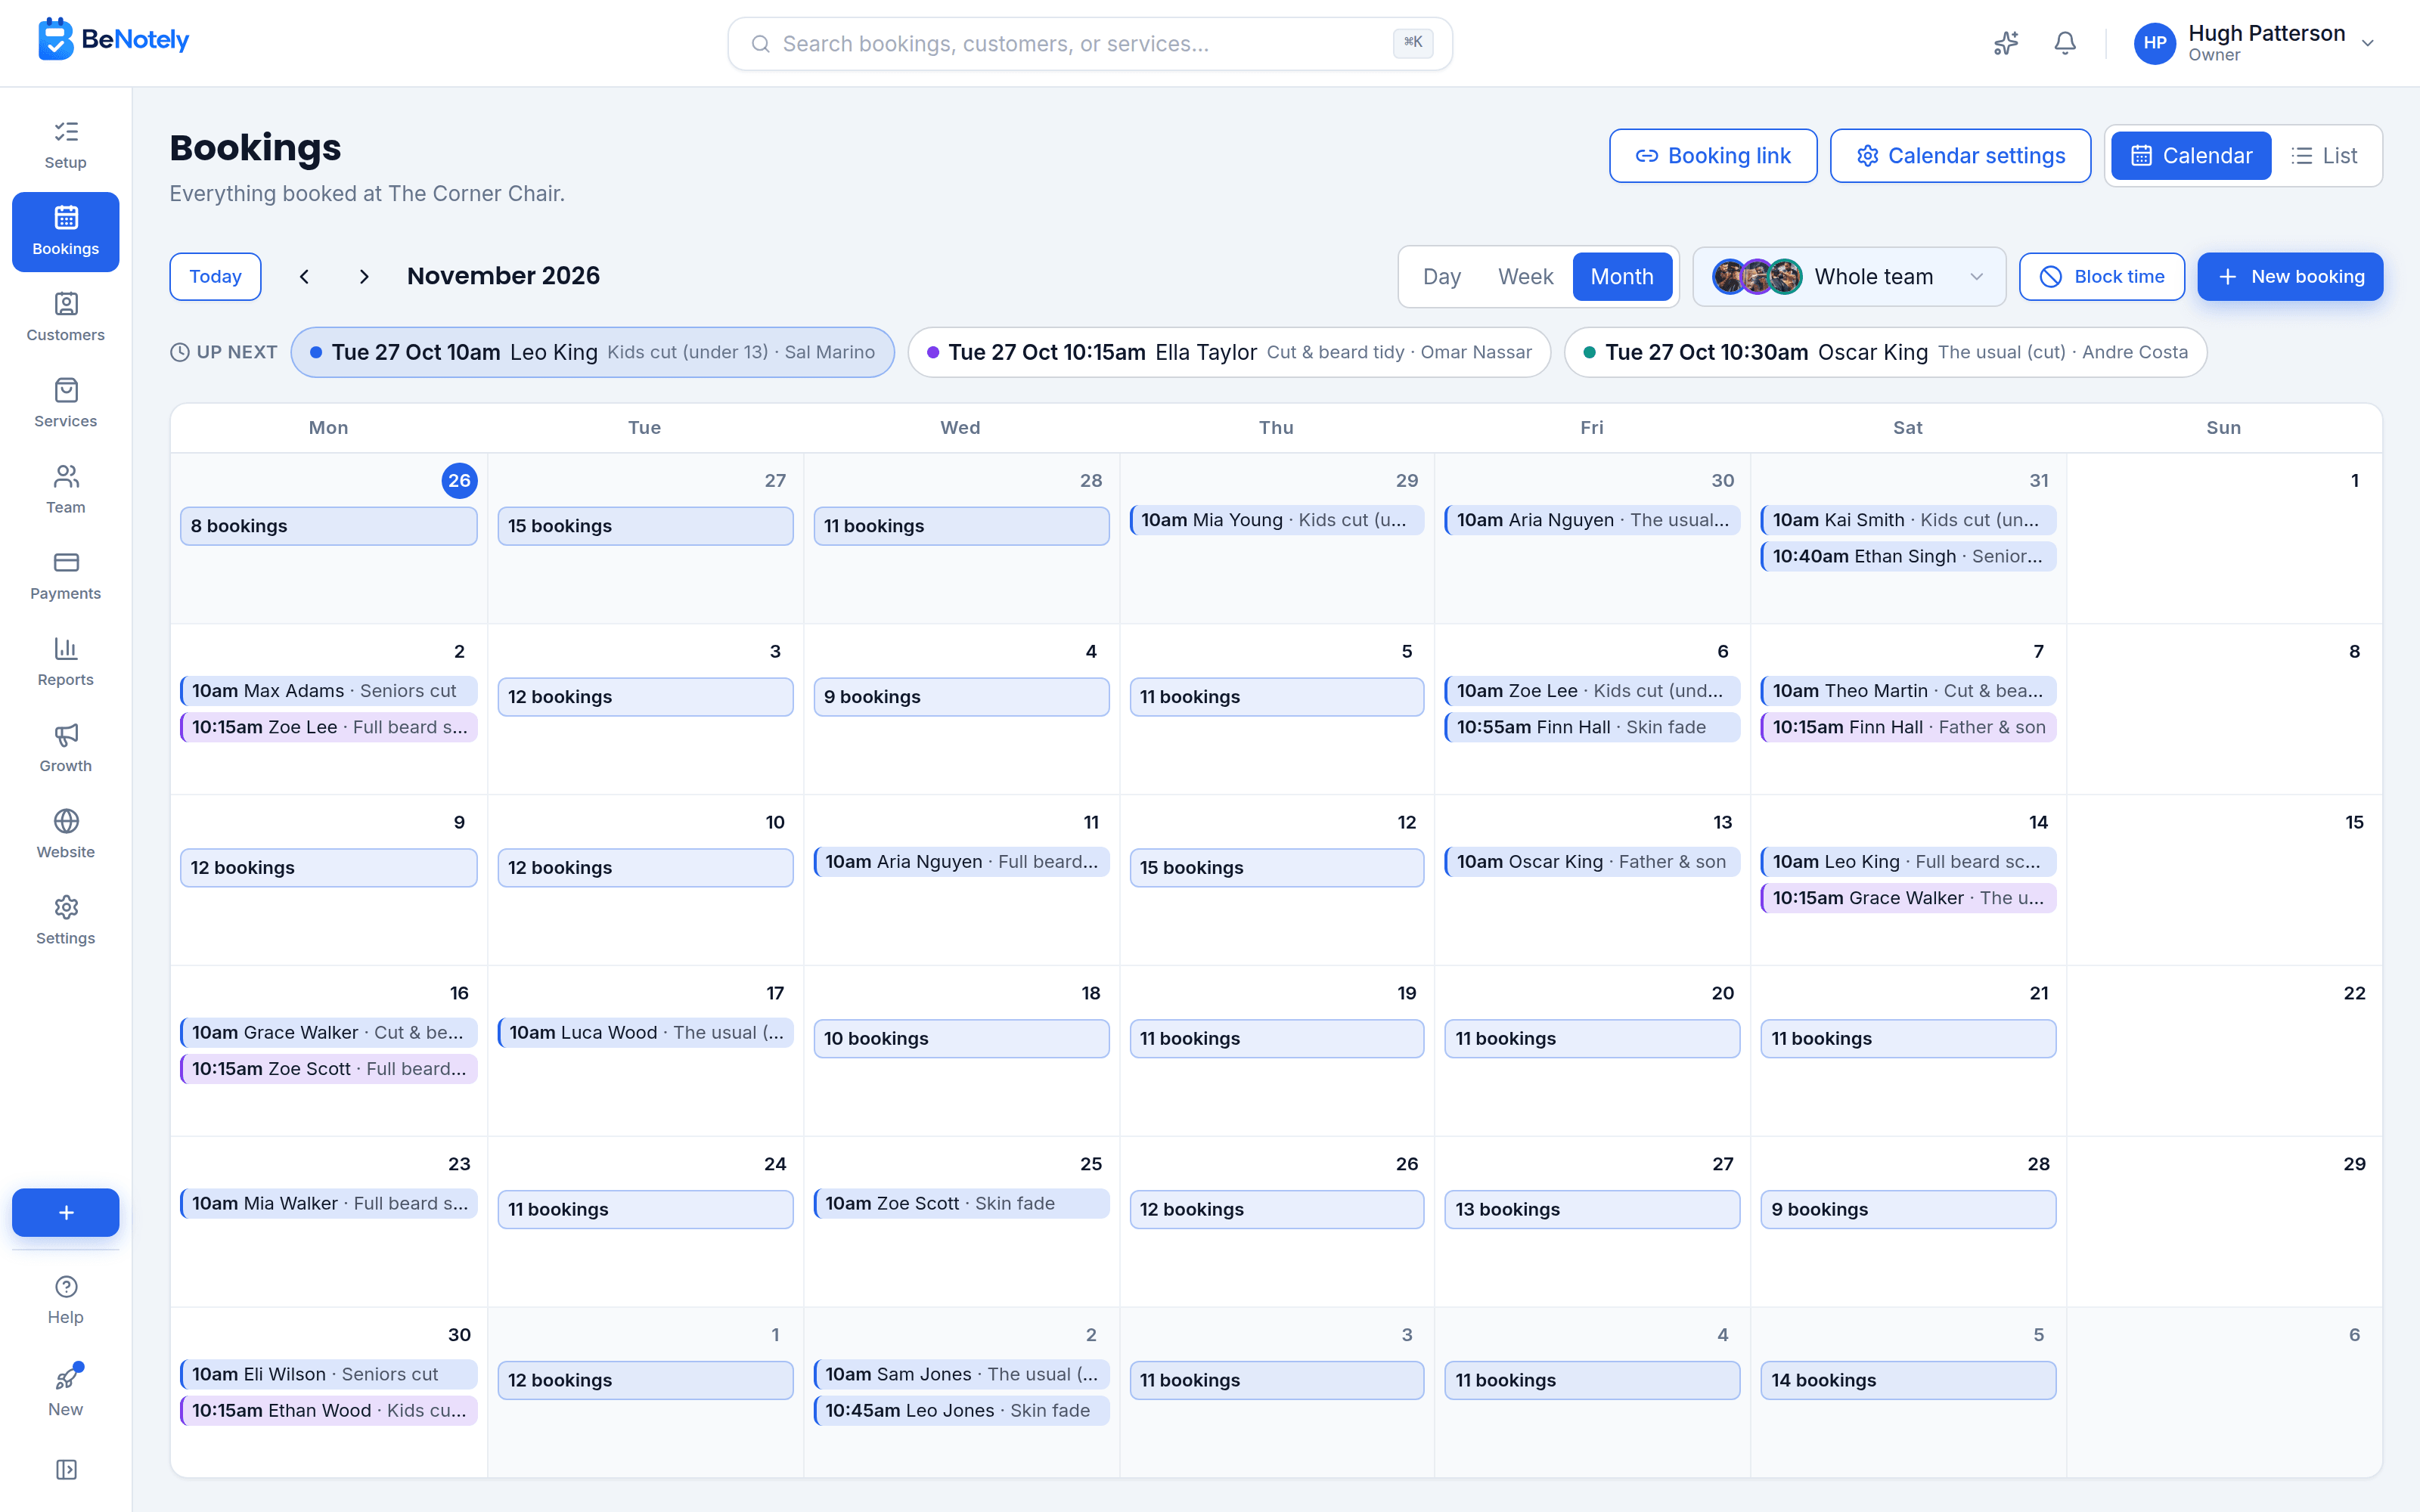Expand the 15 bookings on Tue 27
Screen dimensions: 2420x1512
coord(645,526)
